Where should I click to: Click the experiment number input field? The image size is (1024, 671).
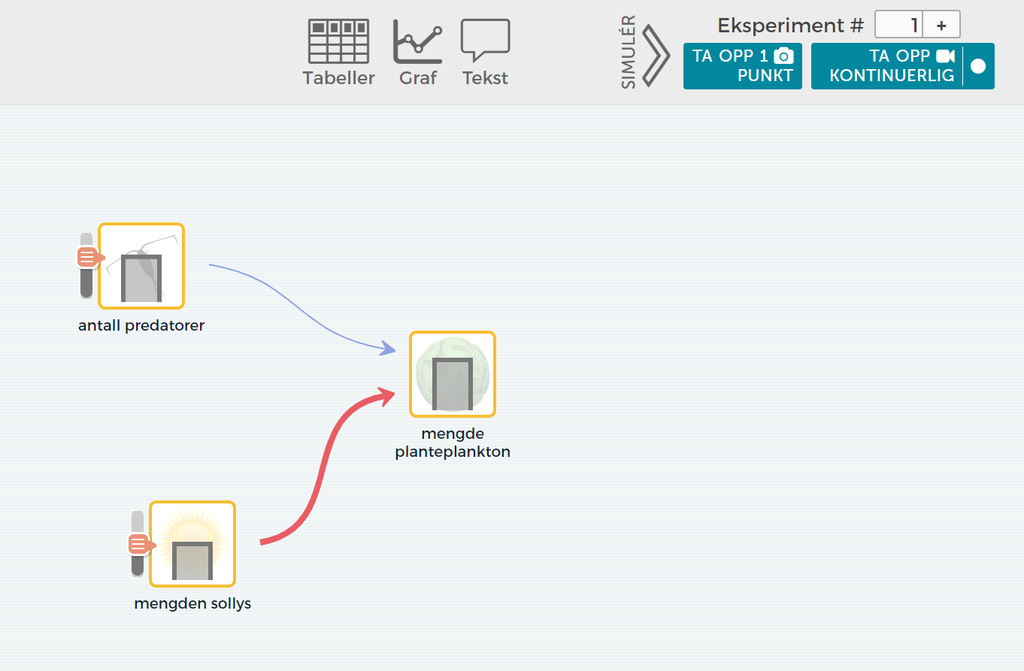tap(898, 25)
